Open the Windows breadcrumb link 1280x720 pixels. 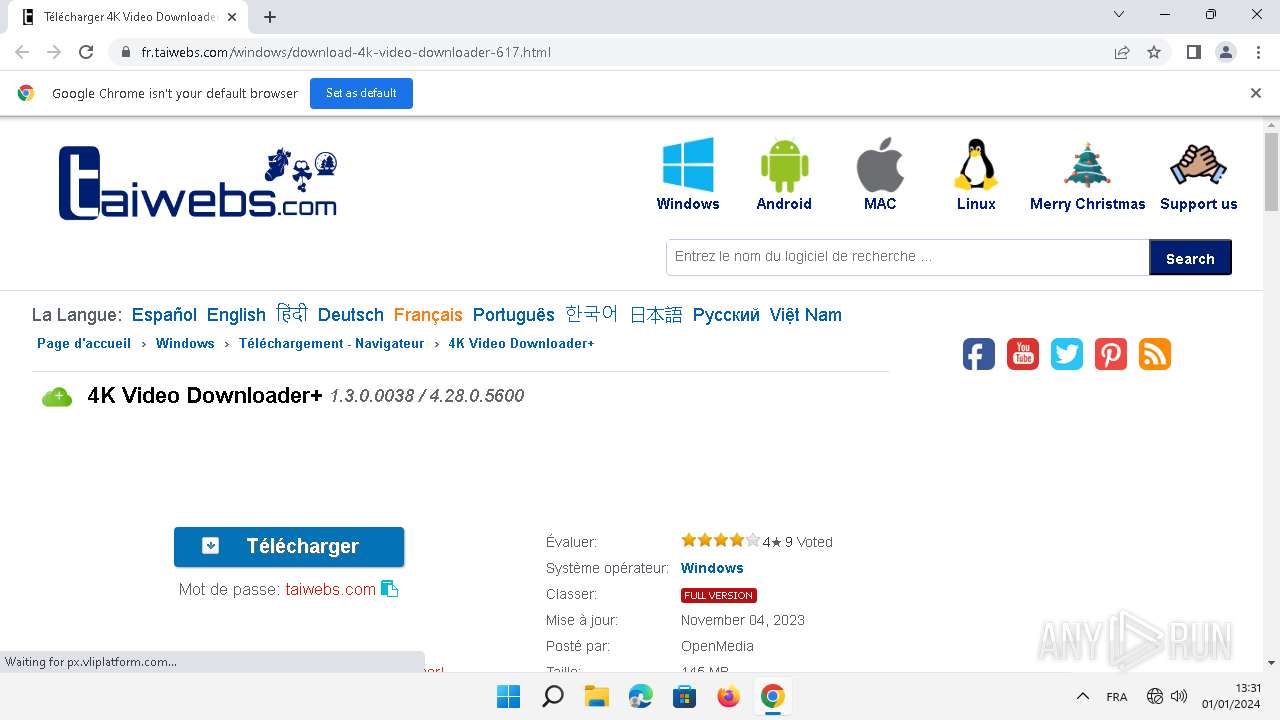(185, 343)
